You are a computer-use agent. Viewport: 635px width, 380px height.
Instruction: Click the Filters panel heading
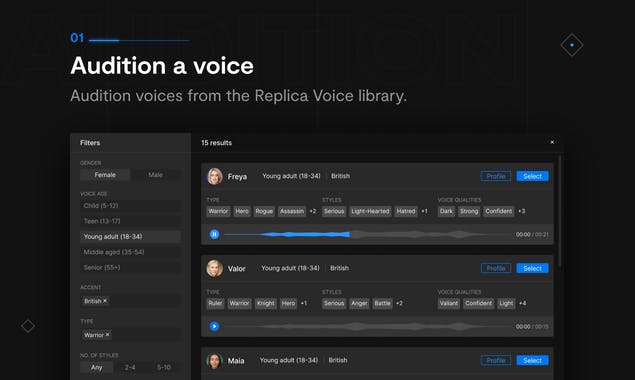[90, 143]
